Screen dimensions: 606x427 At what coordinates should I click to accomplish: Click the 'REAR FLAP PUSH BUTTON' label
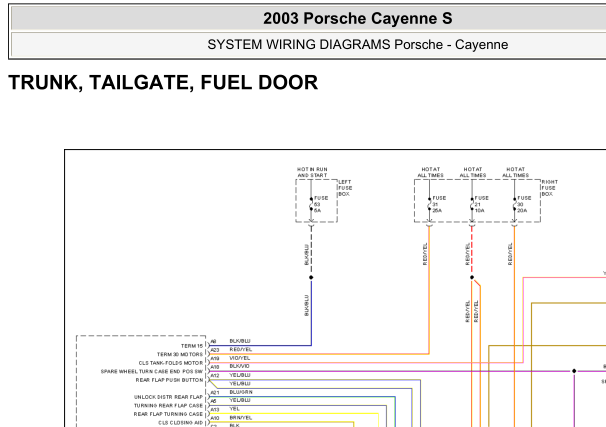[169, 380]
